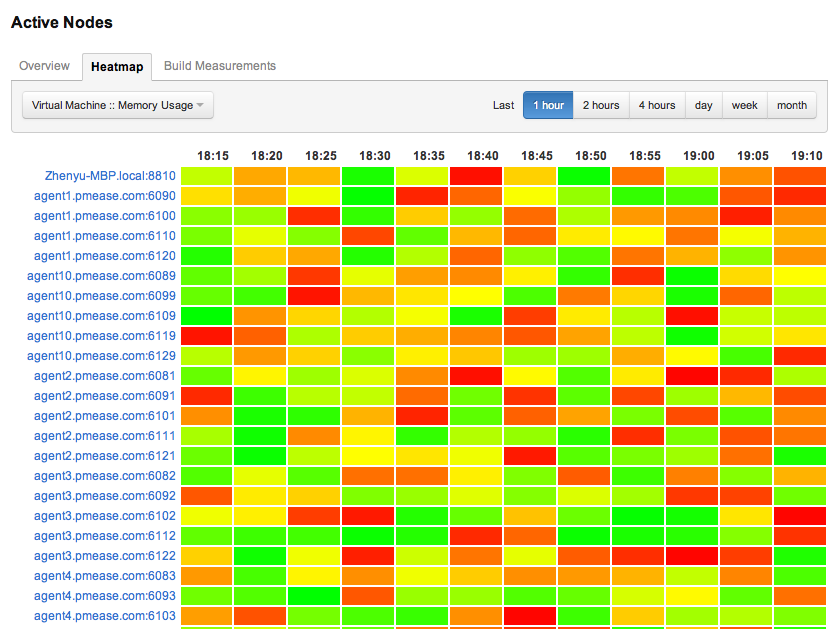Viewport: 836px width, 629px height.
Task: Click the dropdown arrow on the metric selector
Action: pos(203,104)
